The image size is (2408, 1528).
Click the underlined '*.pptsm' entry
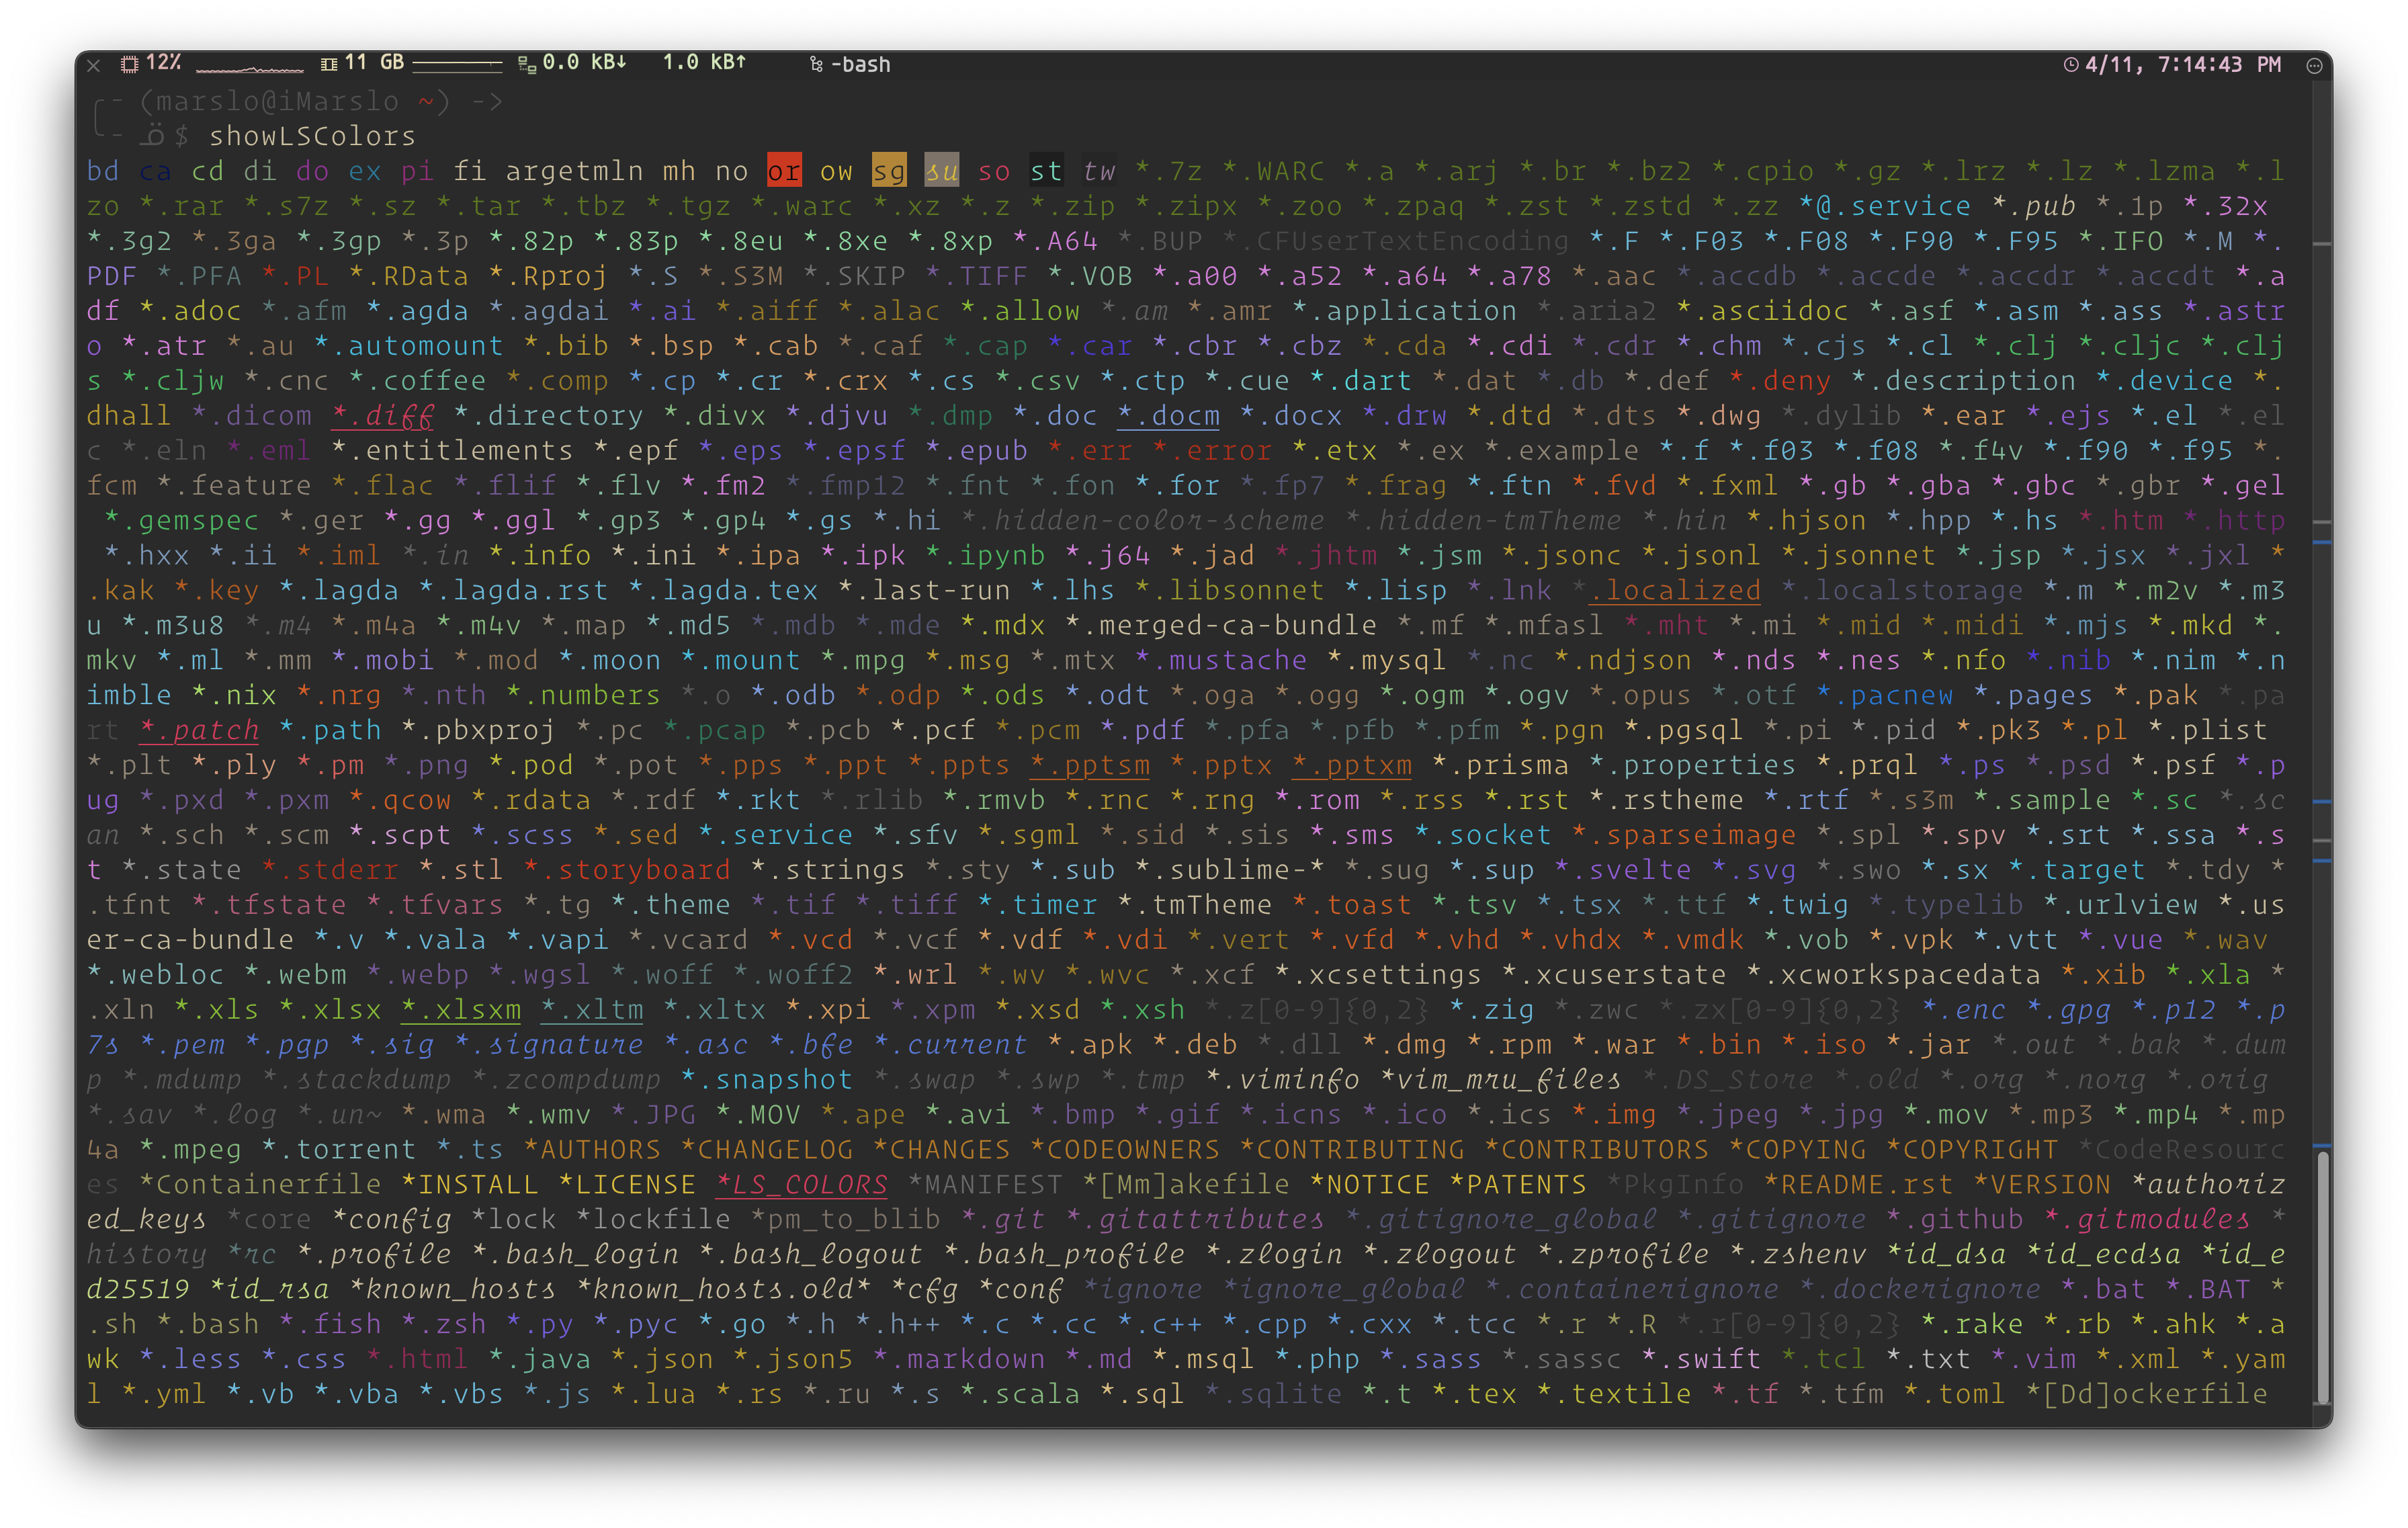[x=1090, y=765]
